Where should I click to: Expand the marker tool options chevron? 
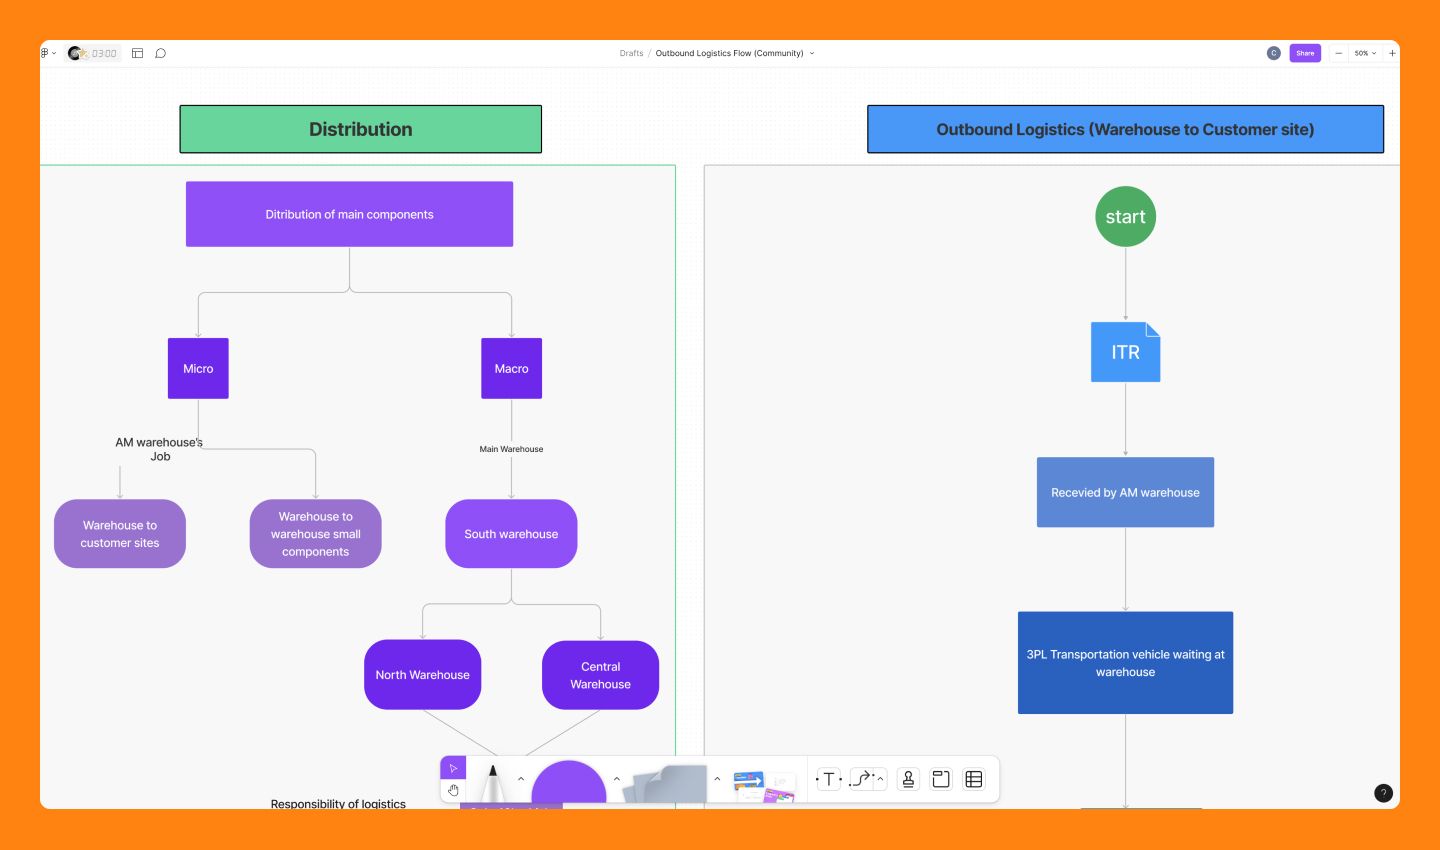(520, 778)
